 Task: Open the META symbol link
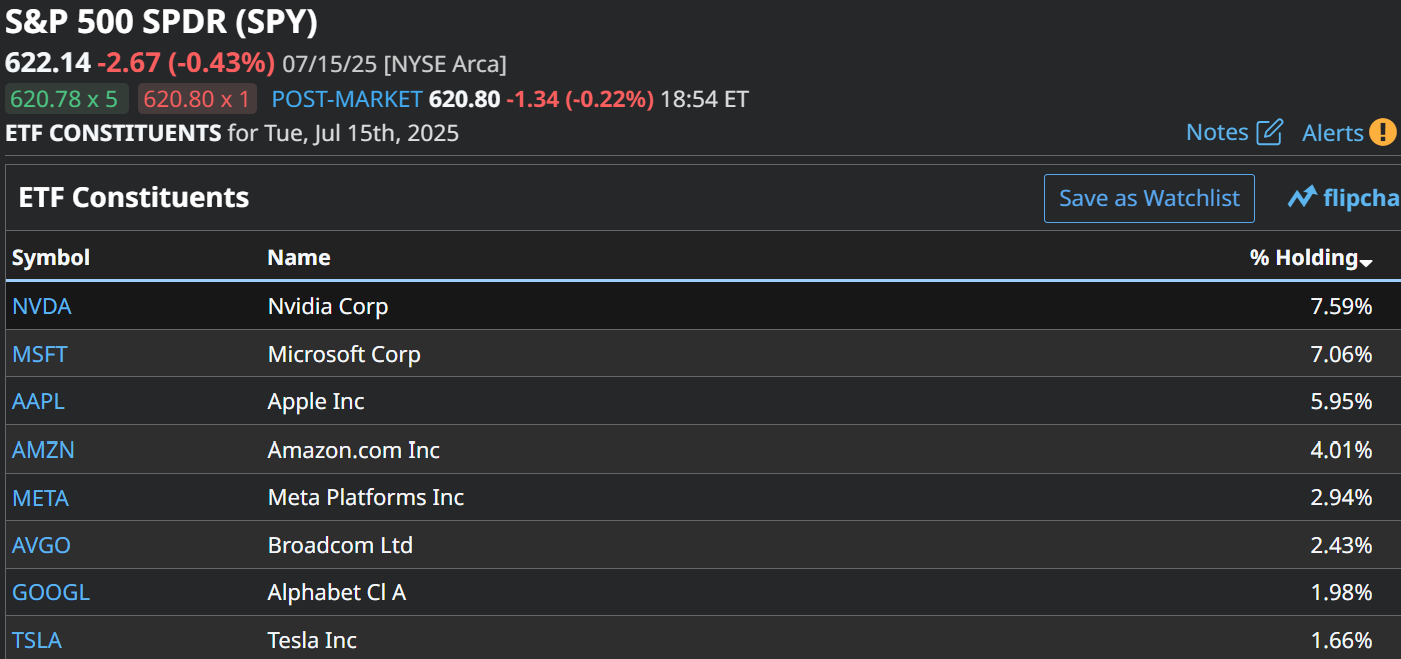41,498
